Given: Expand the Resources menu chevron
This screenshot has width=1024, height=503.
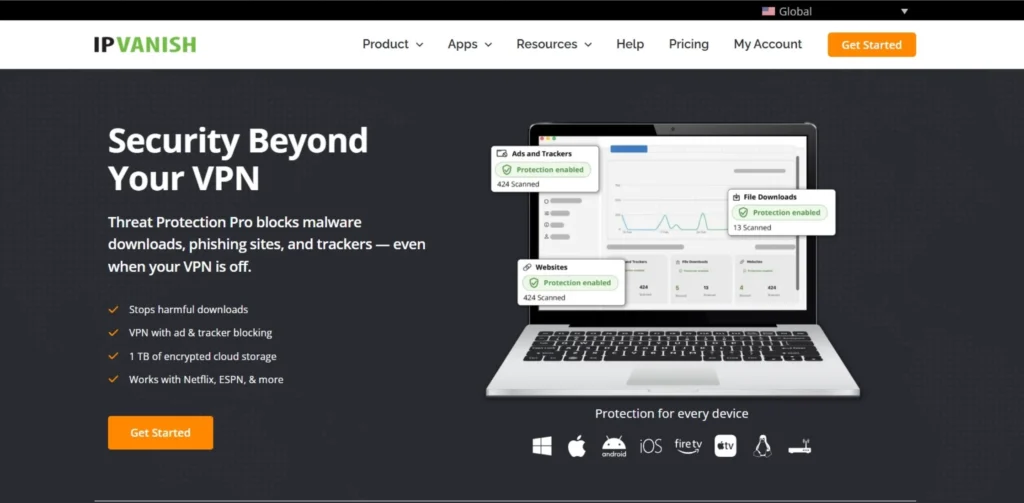Looking at the screenshot, I should pyautogui.click(x=588, y=45).
